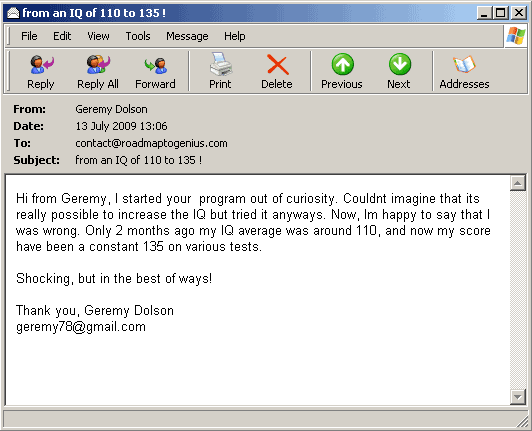Go to the Next message
This screenshot has height=431, width=532.
click(399, 71)
